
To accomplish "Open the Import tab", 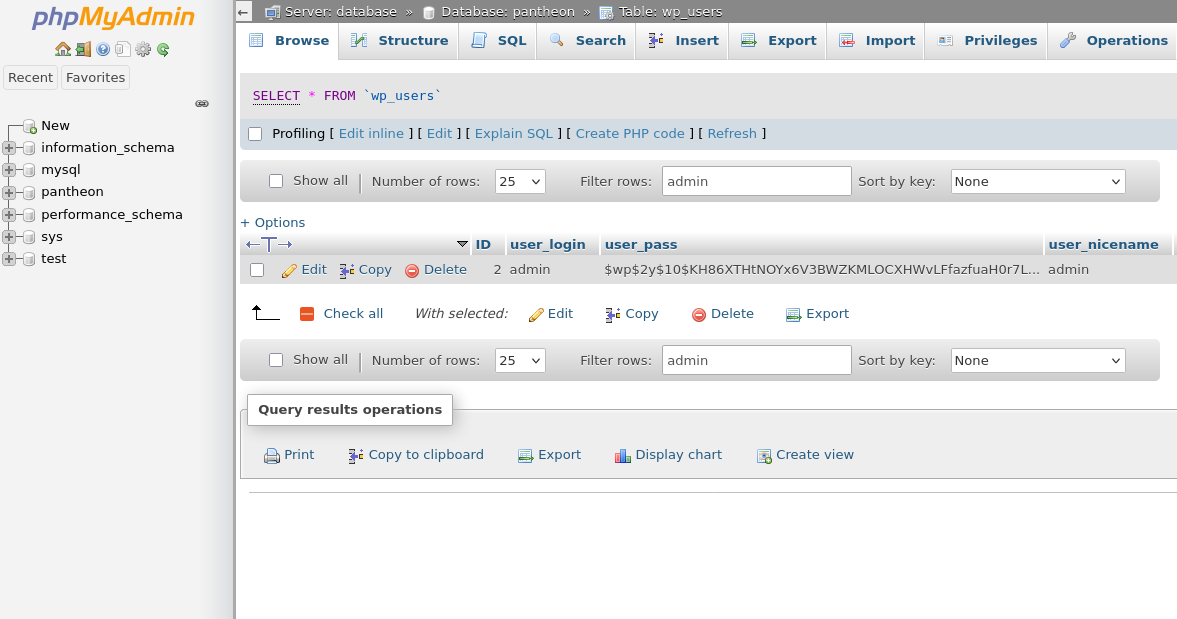I will pos(876,41).
